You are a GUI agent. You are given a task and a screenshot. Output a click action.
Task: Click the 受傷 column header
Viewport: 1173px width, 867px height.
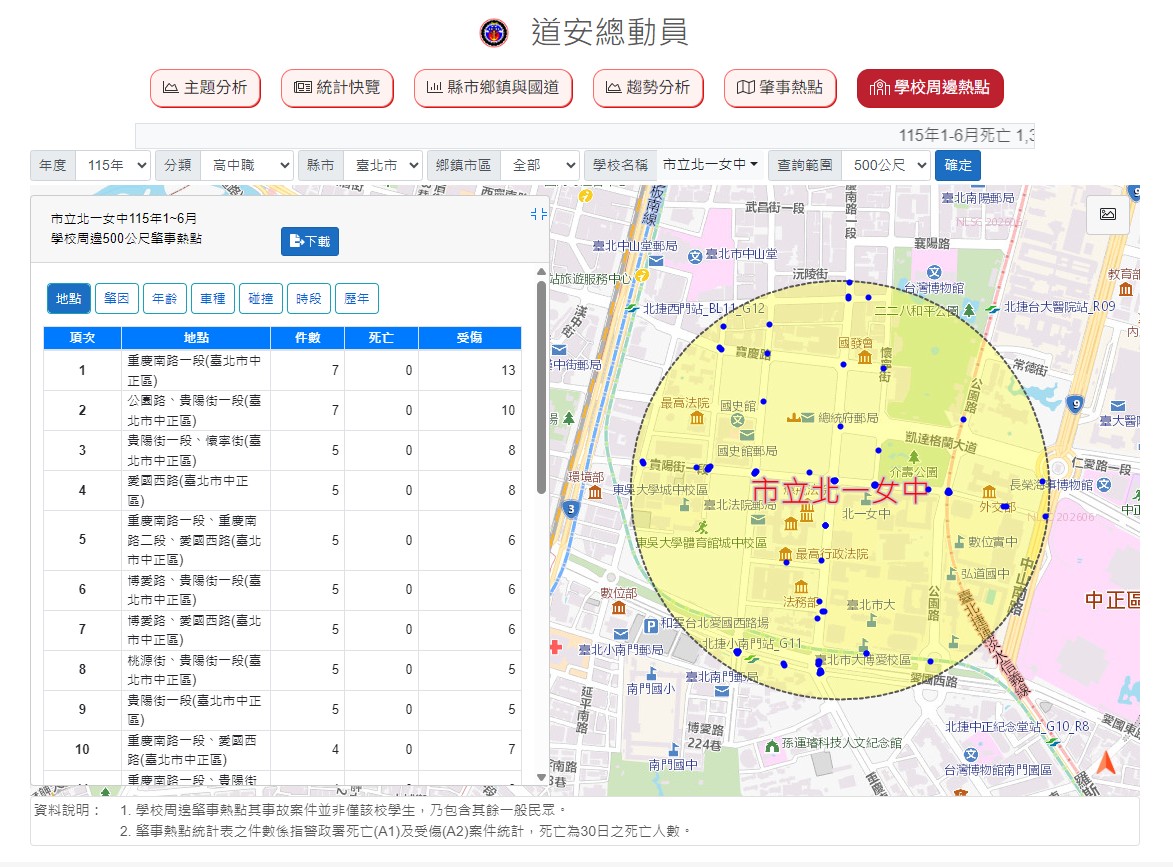point(470,338)
